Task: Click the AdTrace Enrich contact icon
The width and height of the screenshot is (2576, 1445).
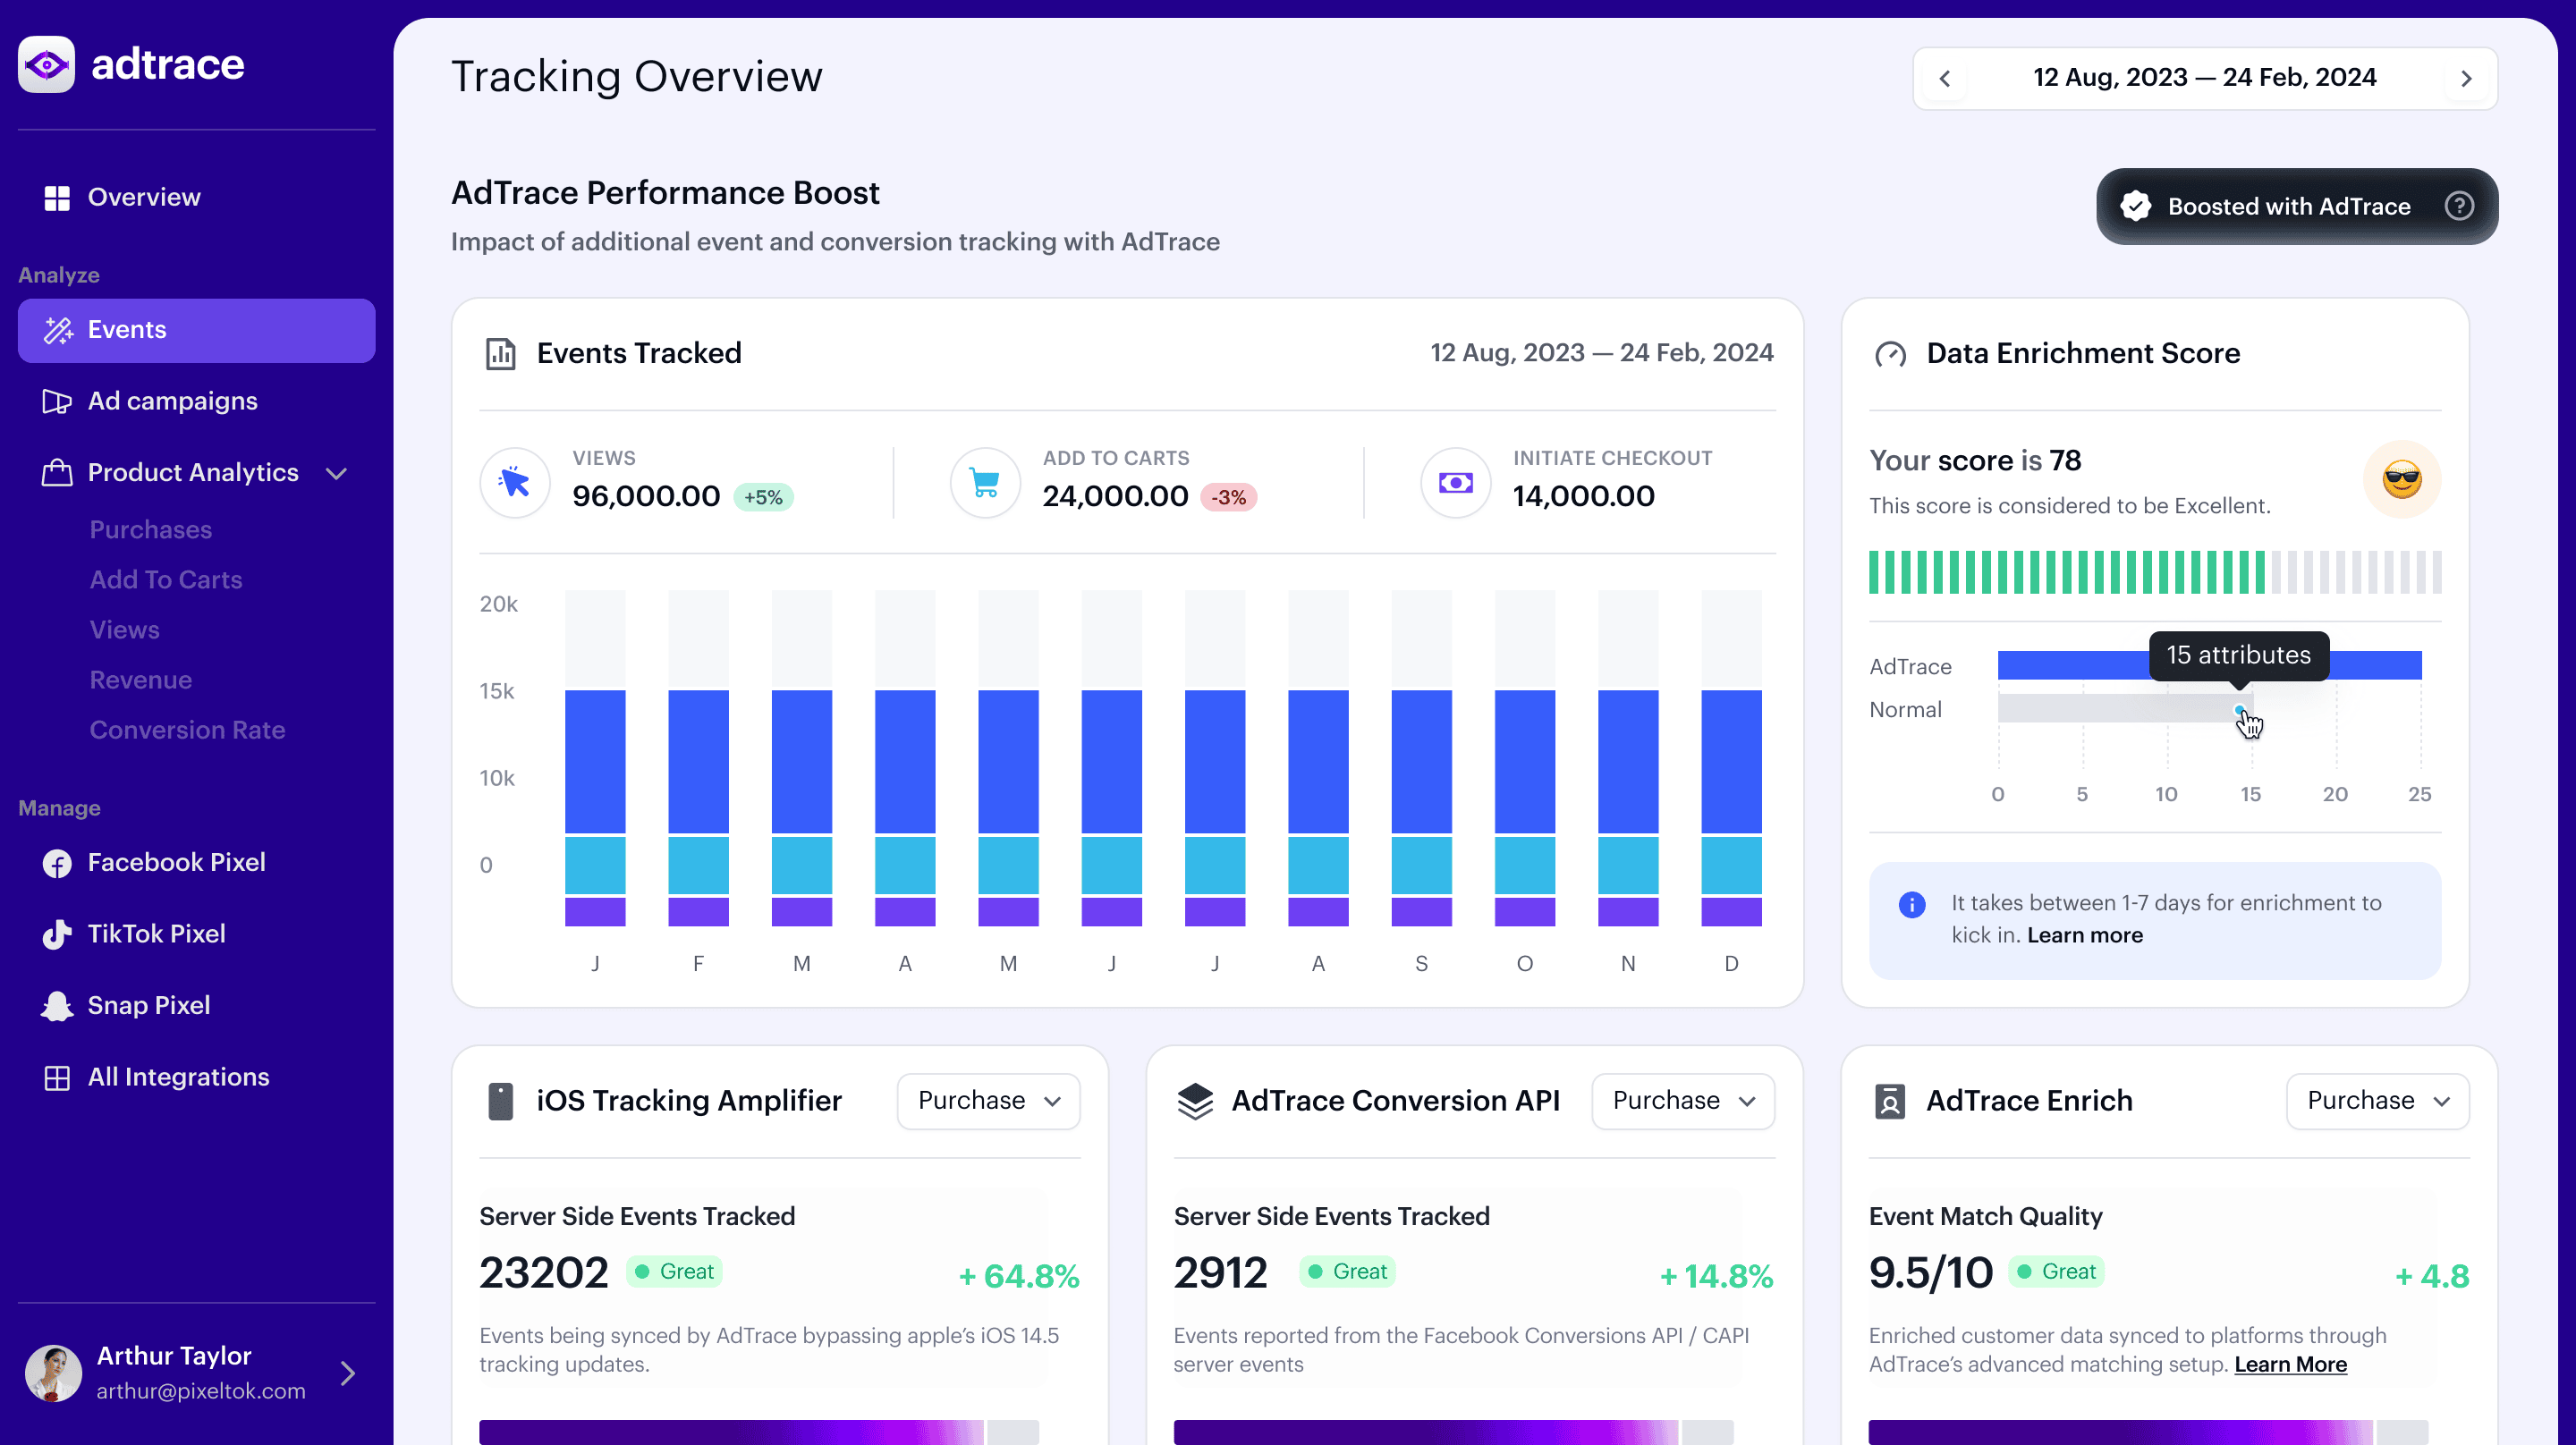Action: pyautogui.click(x=1890, y=1101)
